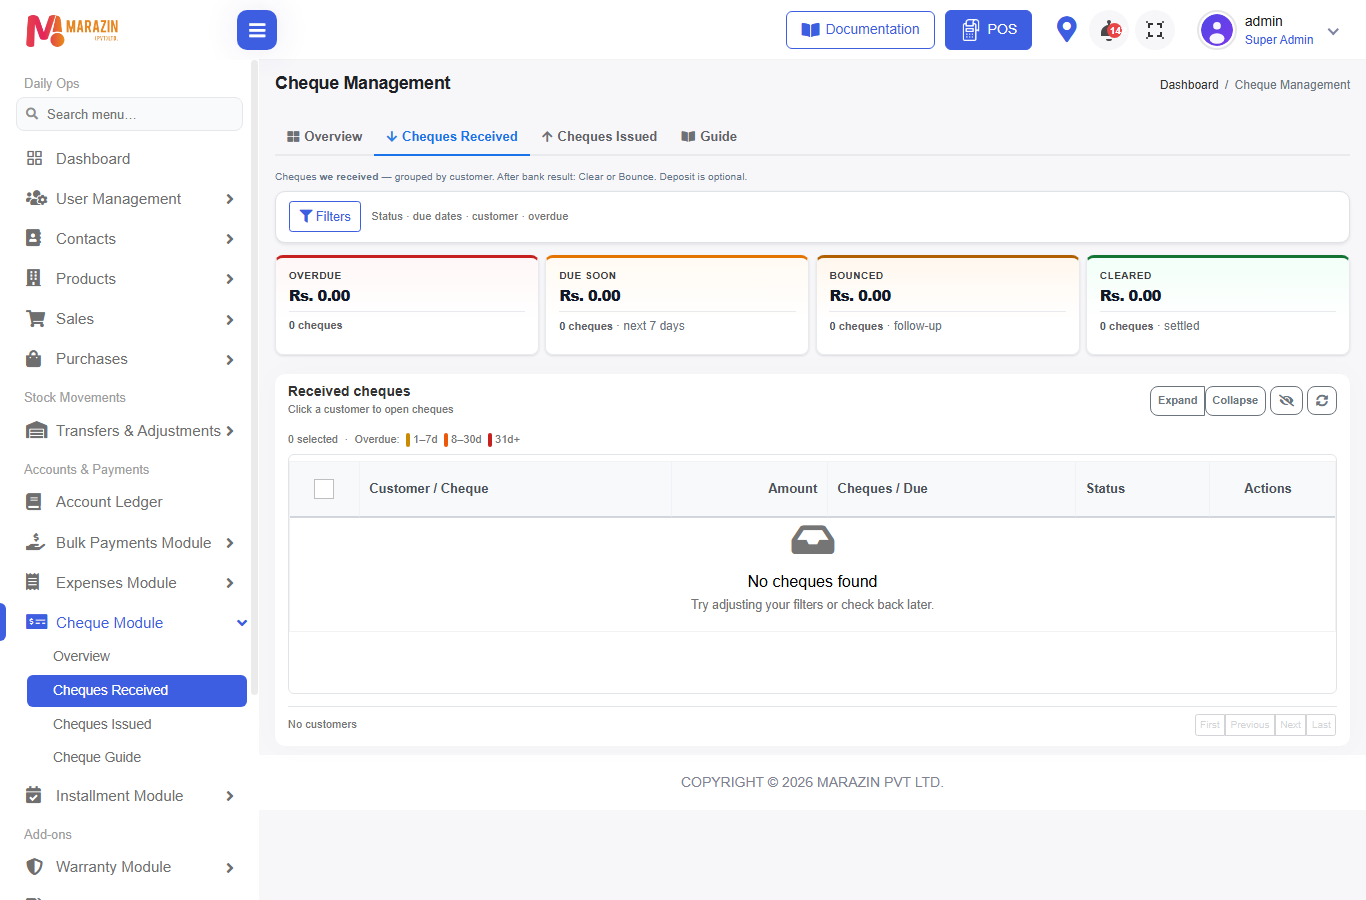Screen dimensions: 1366x900
Task: Open Account Ledger in the sidebar
Action: (x=109, y=502)
